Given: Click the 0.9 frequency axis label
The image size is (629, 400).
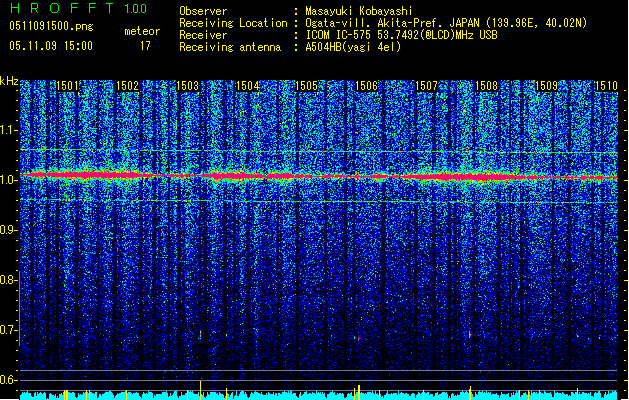Looking at the screenshot, I should (x=9, y=230).
